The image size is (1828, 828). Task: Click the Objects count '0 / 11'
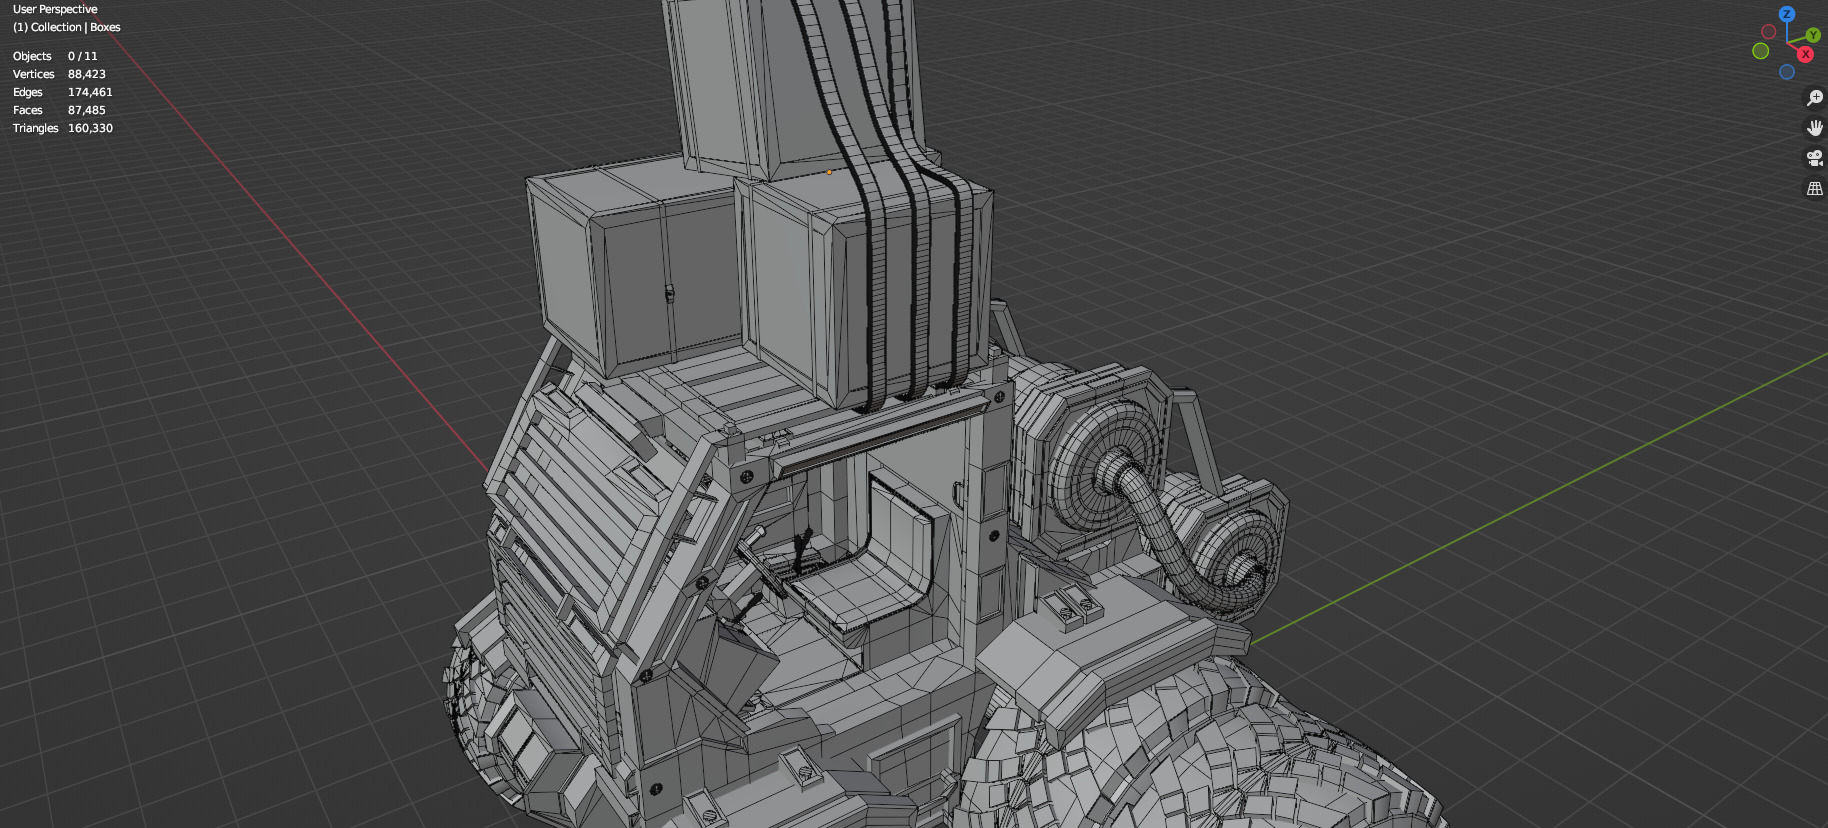tap(83, 56)
